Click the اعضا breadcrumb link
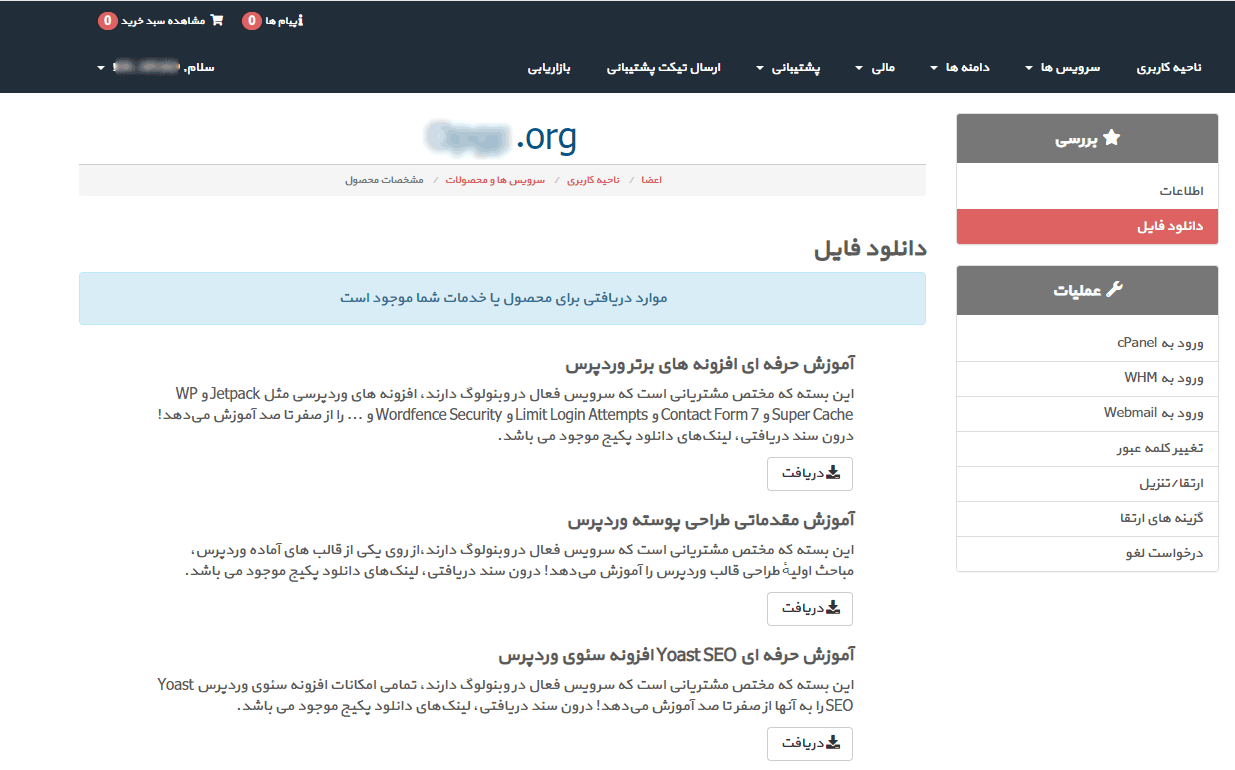1235x770 pixels. 652,180
